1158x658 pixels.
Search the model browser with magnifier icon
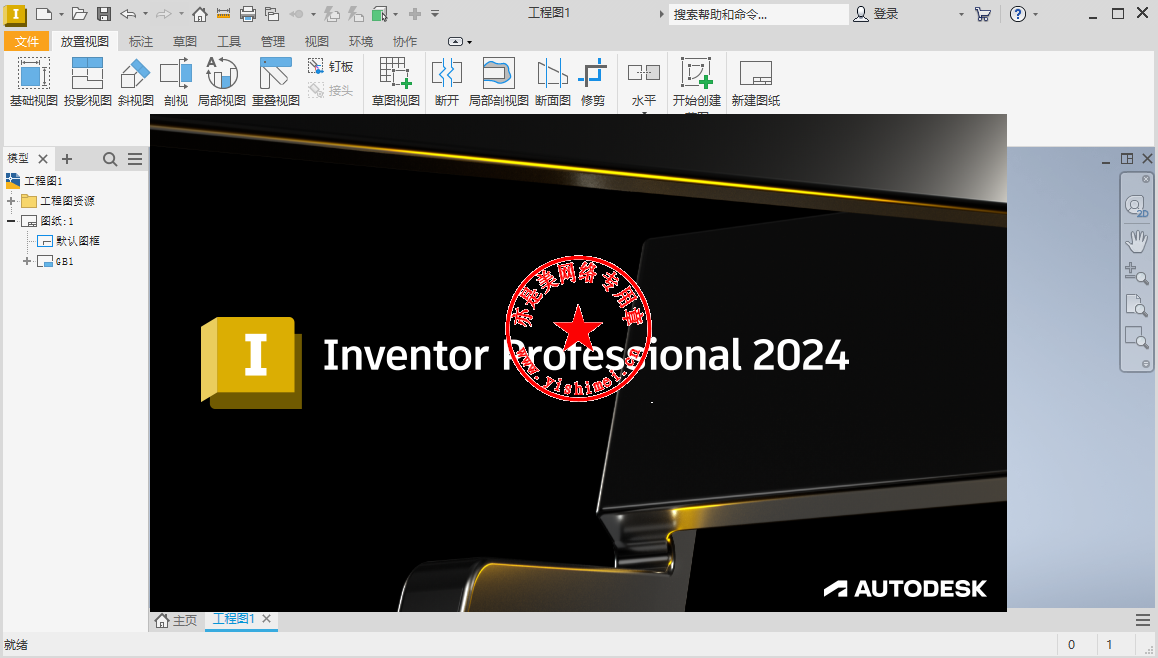110,159
